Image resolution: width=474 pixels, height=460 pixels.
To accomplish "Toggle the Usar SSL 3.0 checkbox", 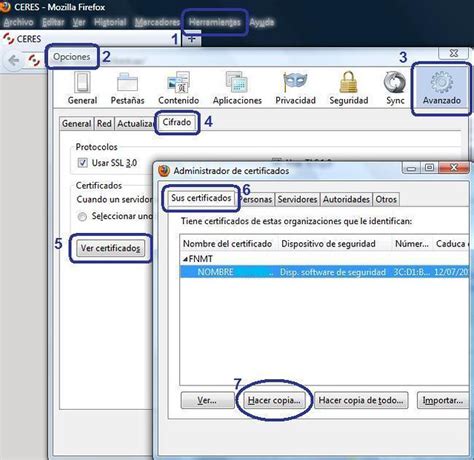I will pos(82,163).
